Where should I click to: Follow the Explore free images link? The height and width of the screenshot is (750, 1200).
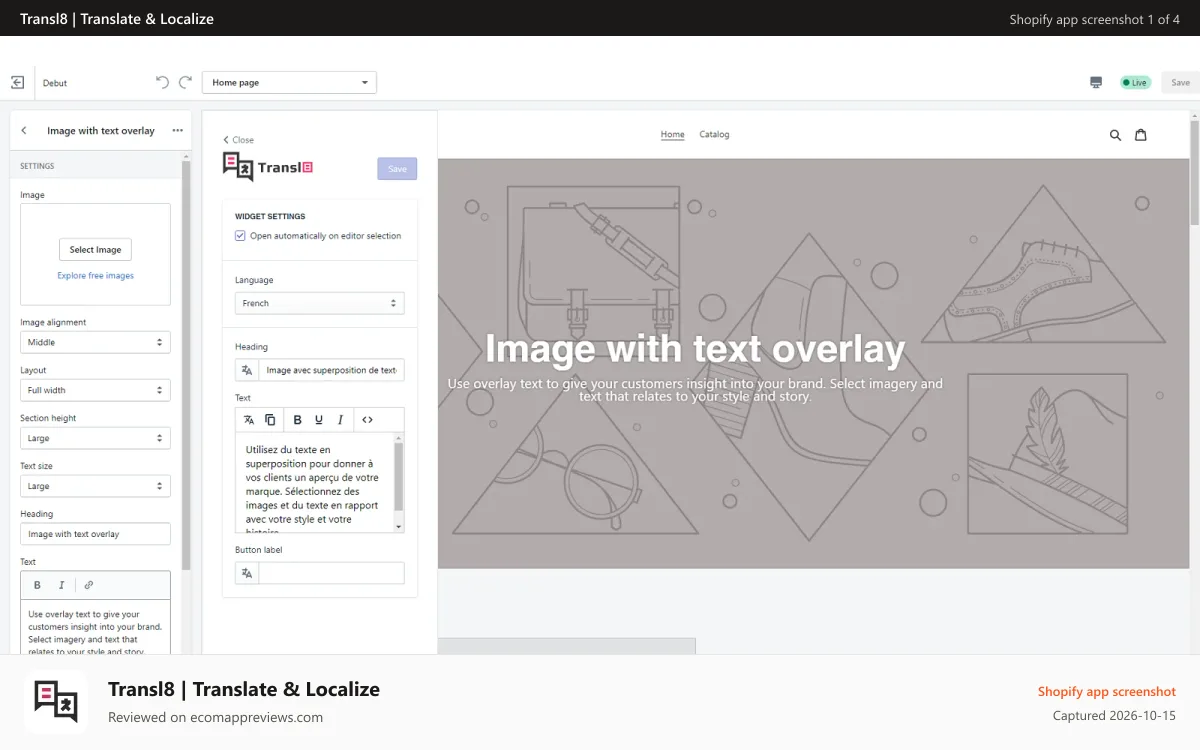point(95,276)
